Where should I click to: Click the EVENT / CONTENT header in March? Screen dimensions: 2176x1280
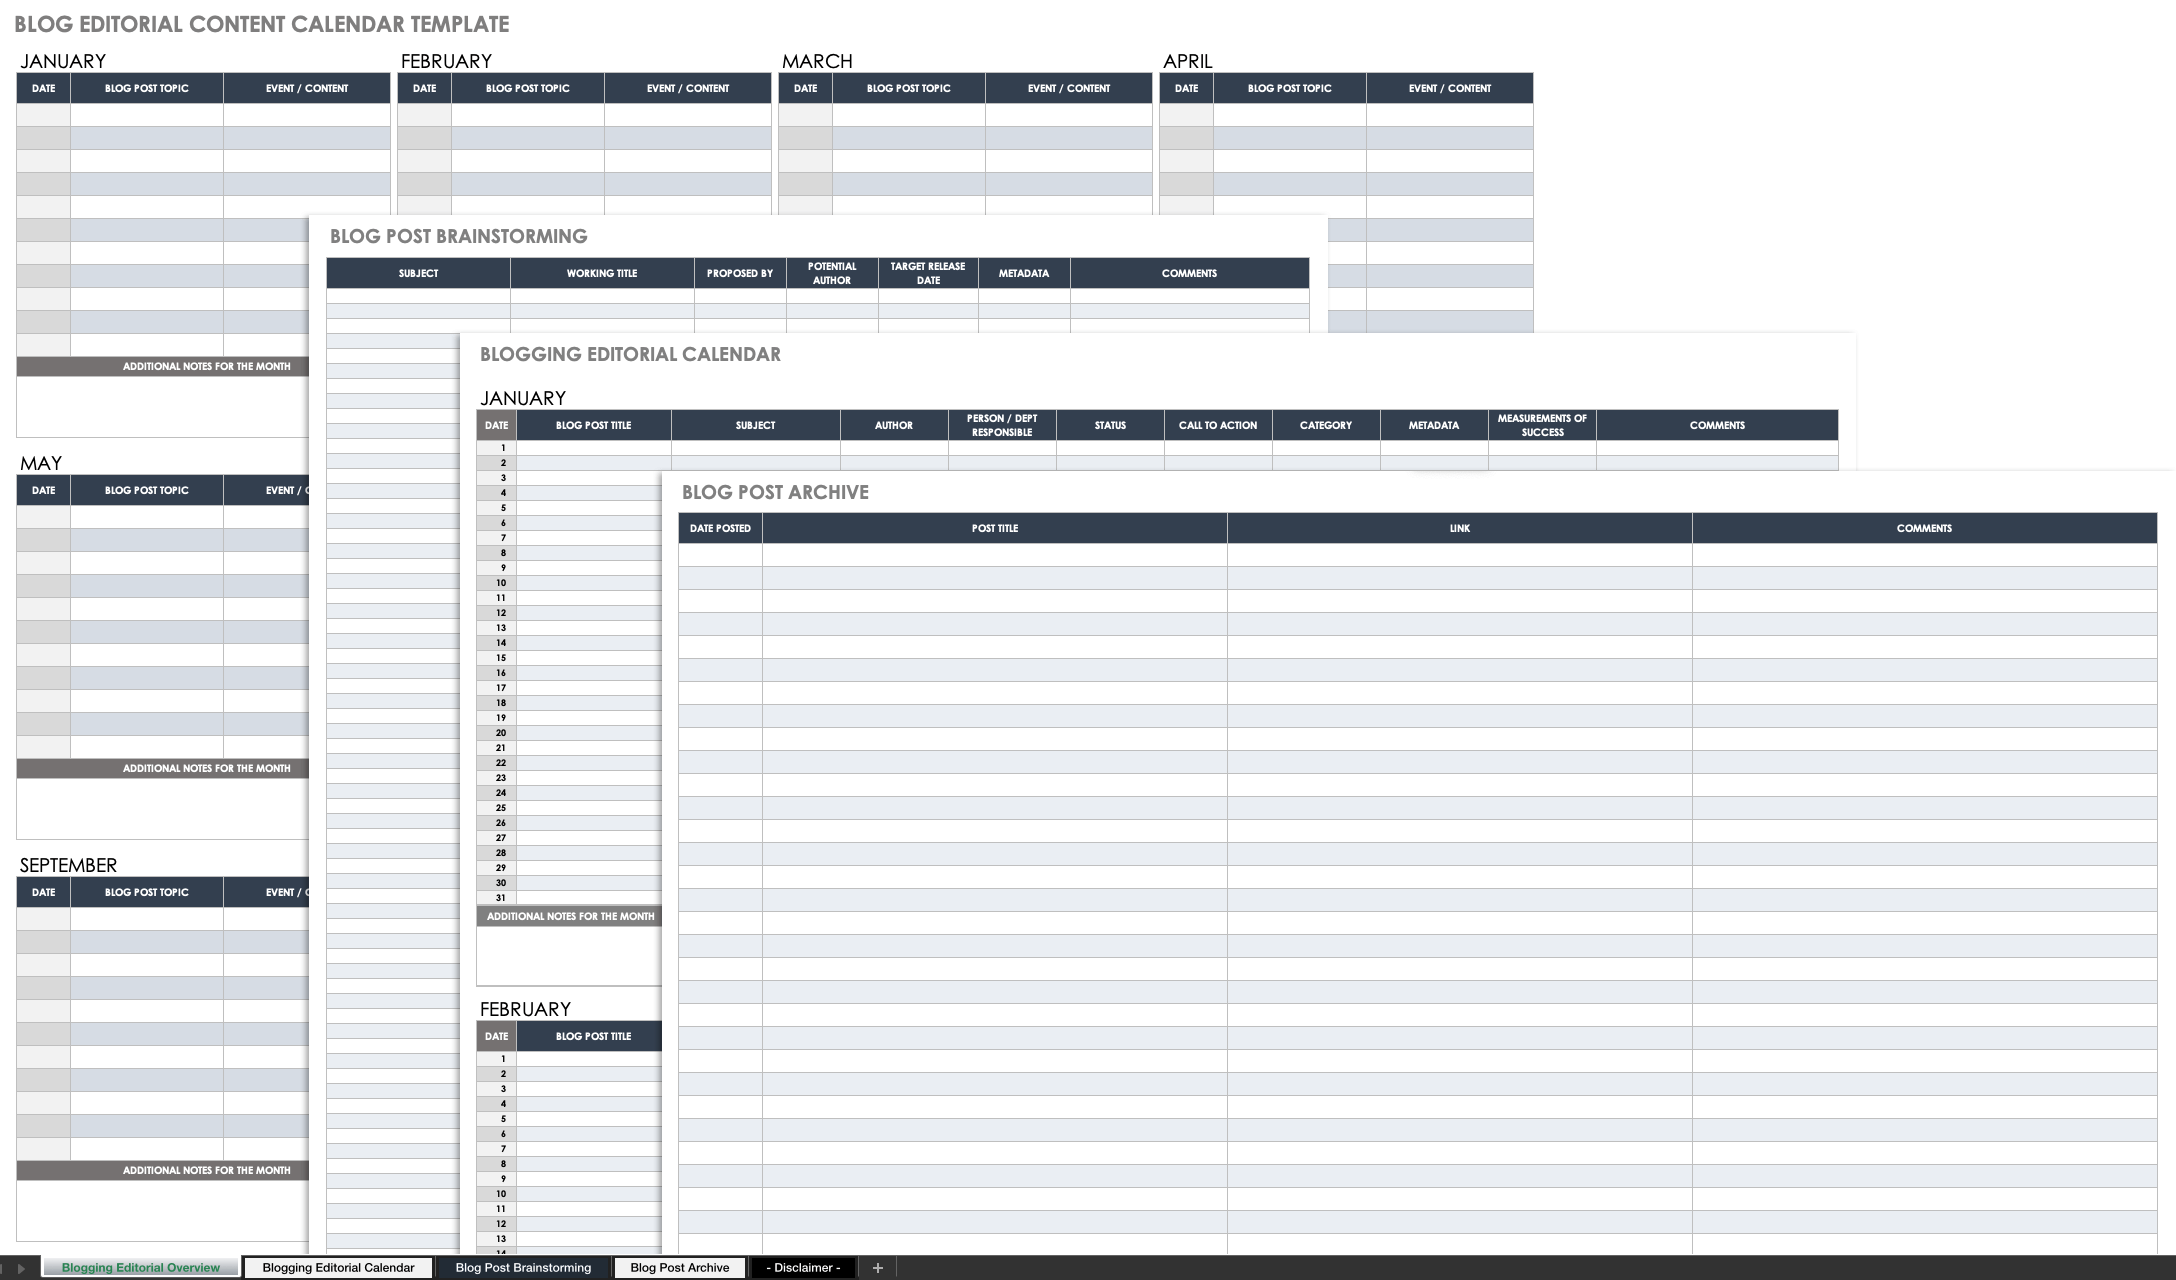(x=1067, y=87)
